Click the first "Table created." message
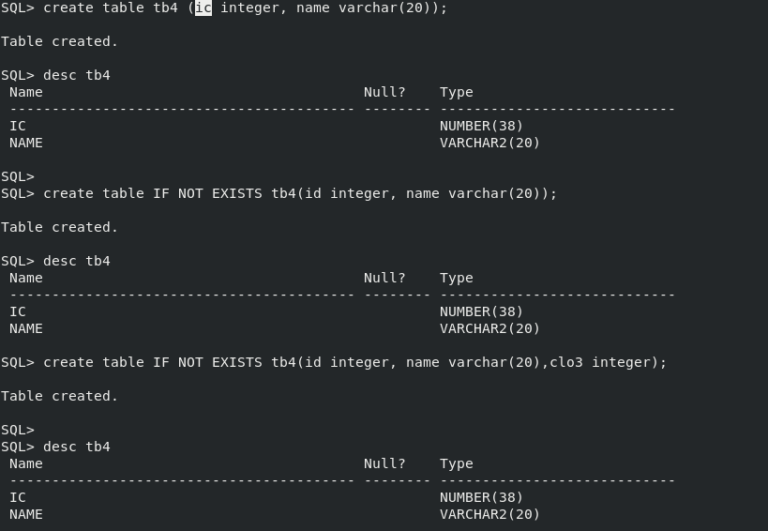Viewport: 768px width, 531px height. coord(59,41)
